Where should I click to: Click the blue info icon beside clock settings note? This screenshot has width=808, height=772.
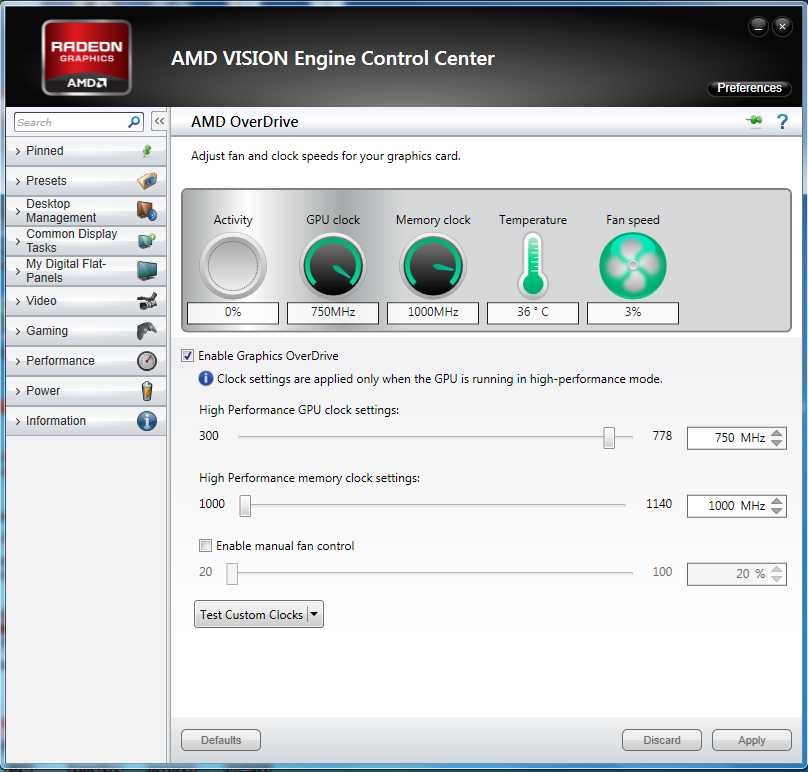click(206, 379)
